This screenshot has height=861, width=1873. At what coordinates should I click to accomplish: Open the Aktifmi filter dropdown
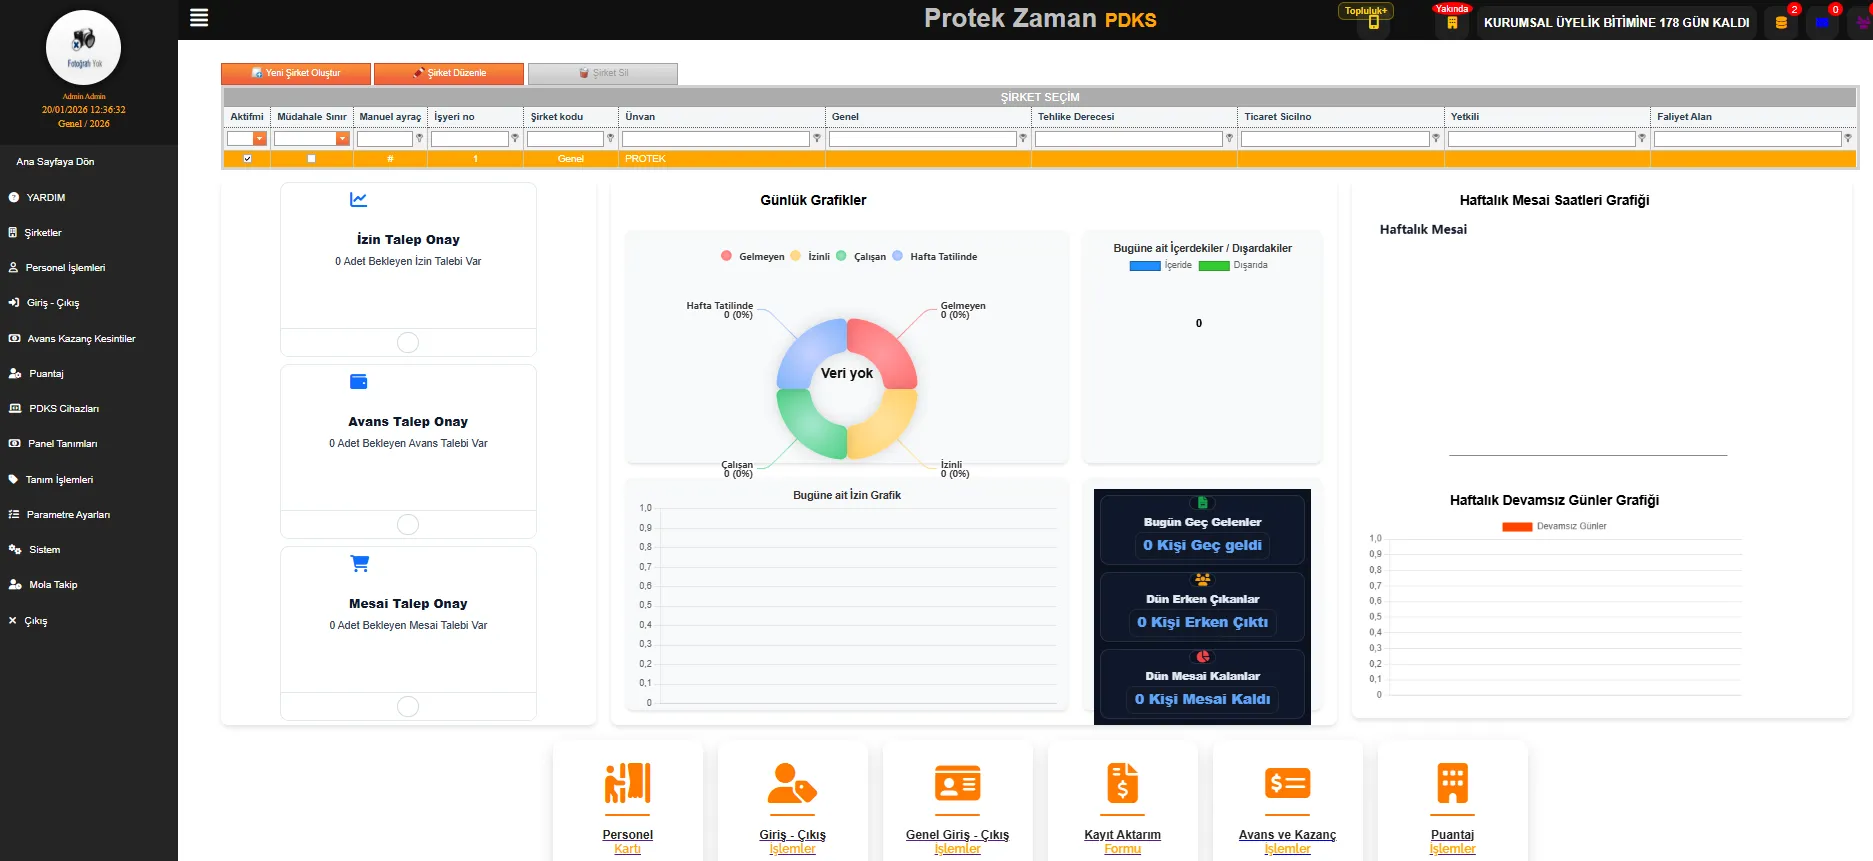coord(260,139)
